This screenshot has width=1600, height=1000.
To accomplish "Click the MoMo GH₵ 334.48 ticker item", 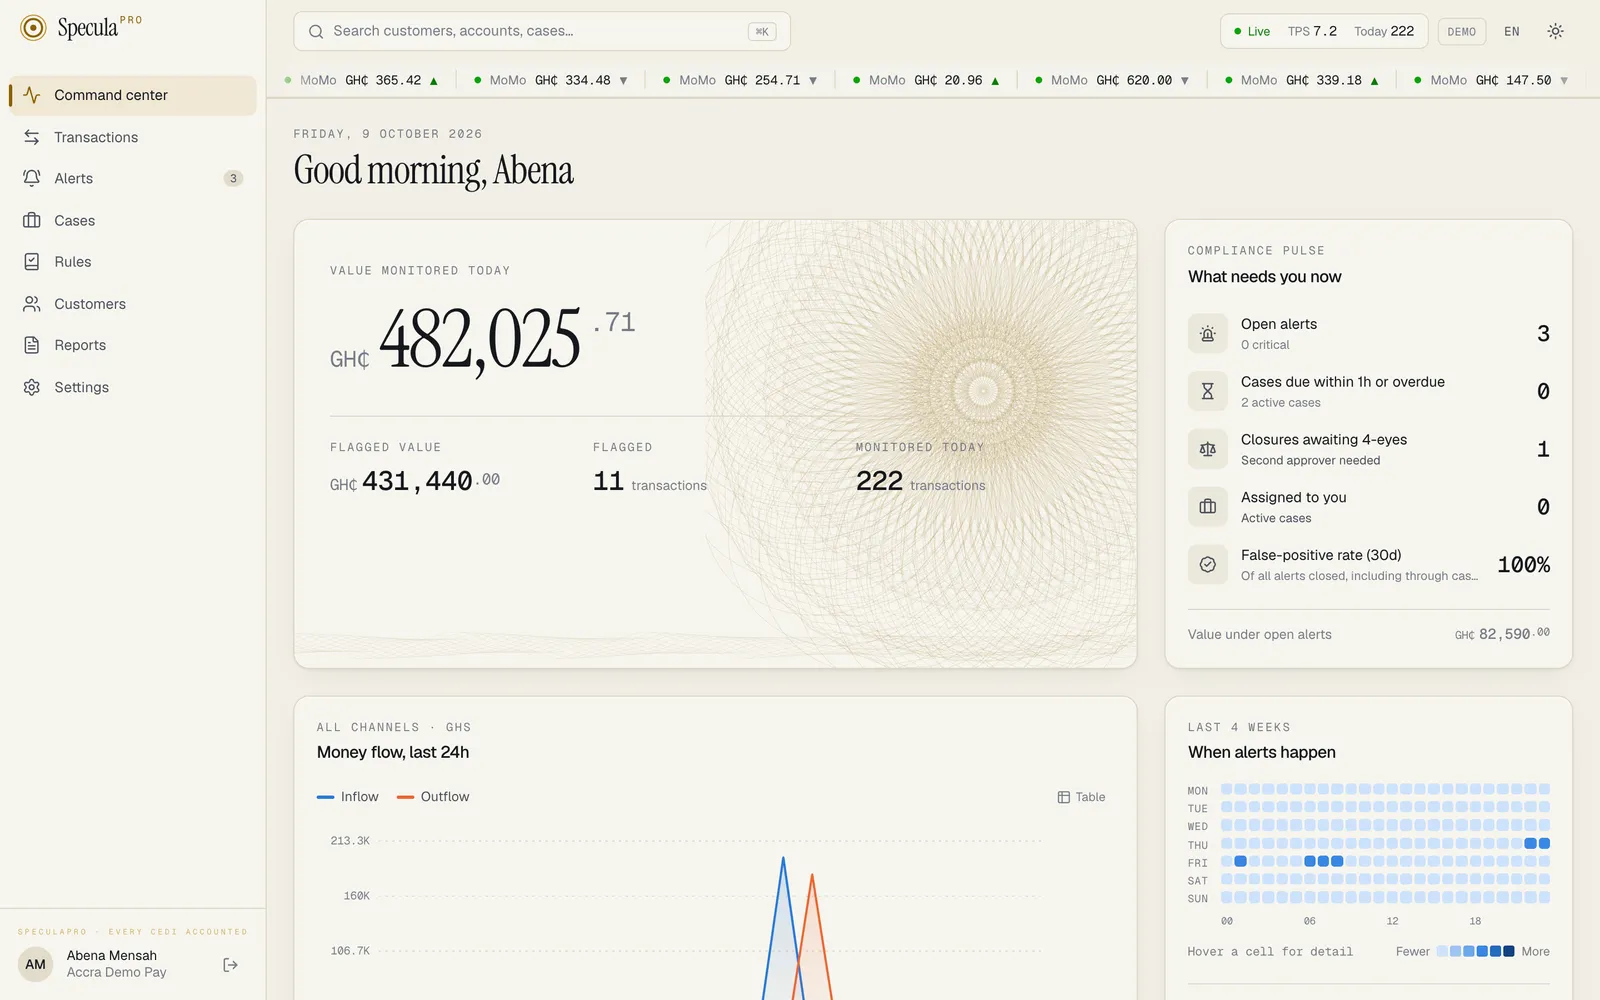I will click(551, 80).
